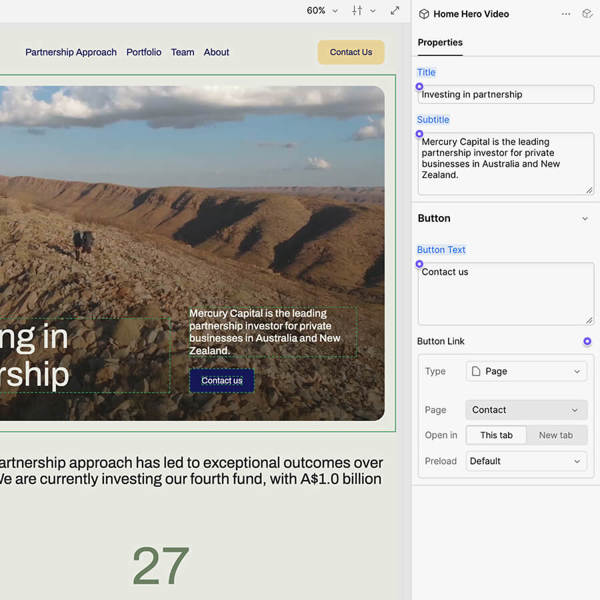Open the Preload dropdown set to Default
Viewport: 600px width, 600px height.
click(526, 461)
